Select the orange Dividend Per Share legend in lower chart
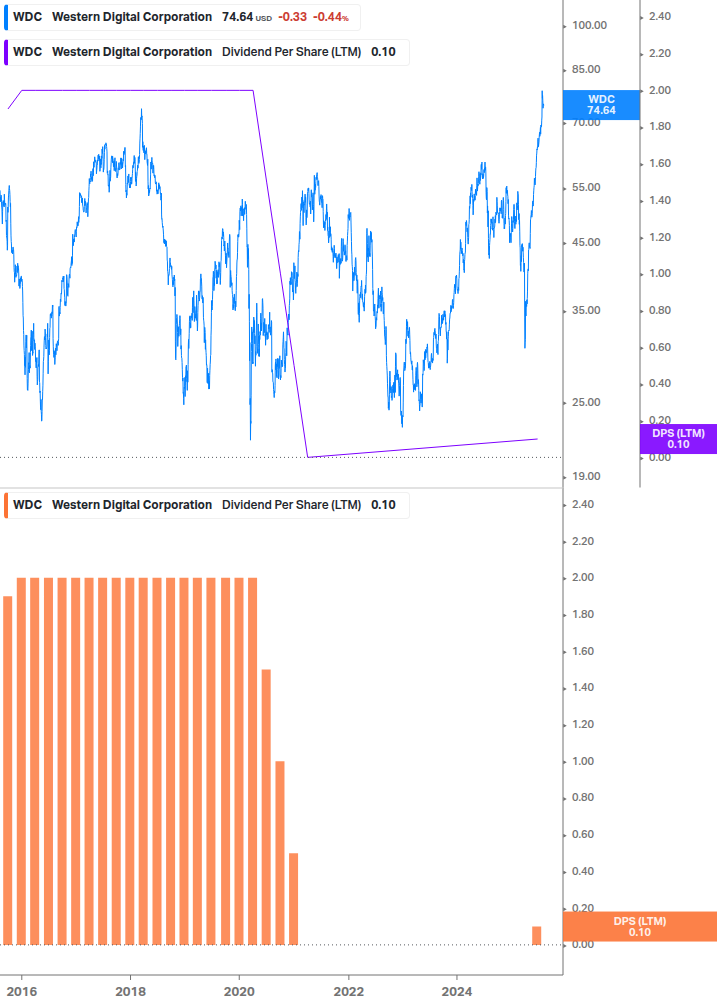Viewport: 717px width, 1005px height. point(206,505)
